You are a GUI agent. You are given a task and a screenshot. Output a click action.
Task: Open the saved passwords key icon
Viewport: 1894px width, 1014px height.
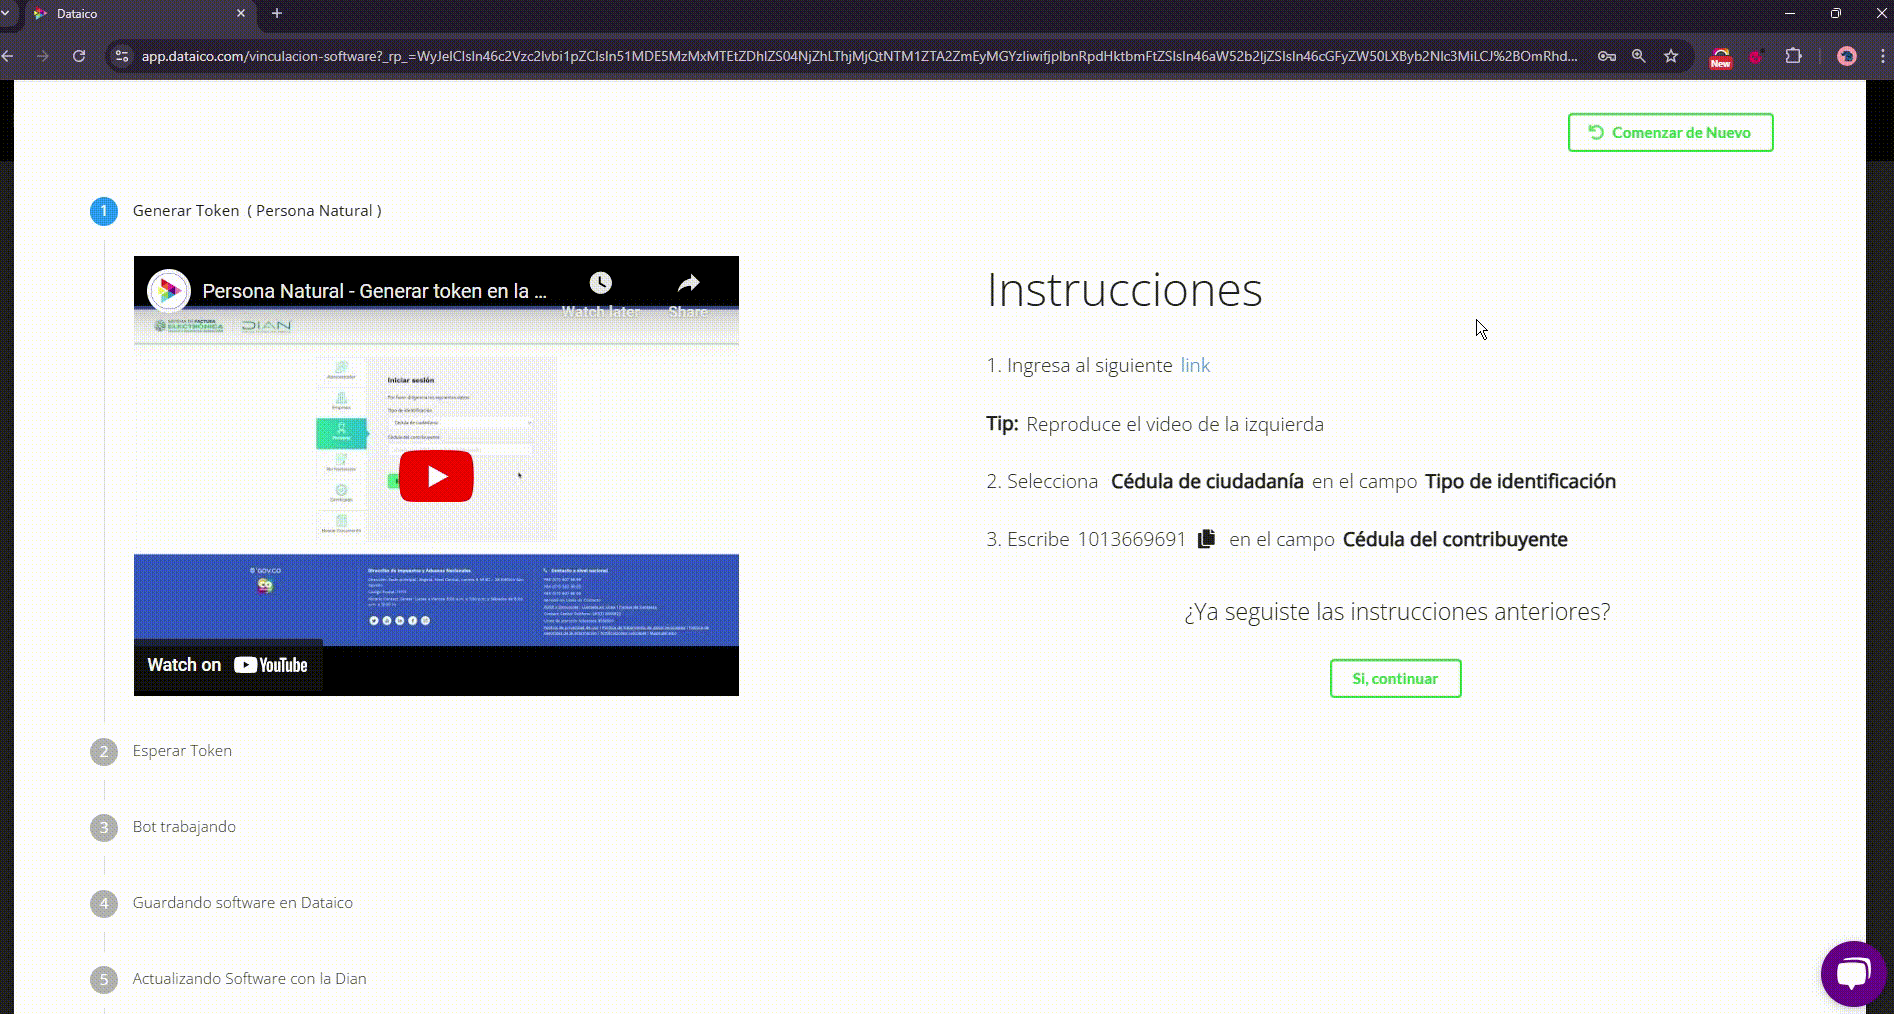(x=1607, y=56)
